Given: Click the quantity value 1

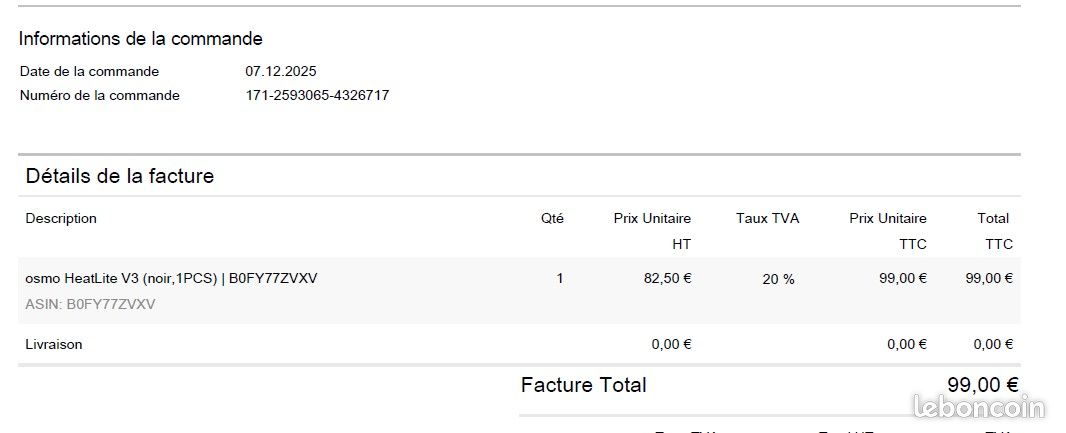Looking at the screenshot, I should click(x=560, y=278).
